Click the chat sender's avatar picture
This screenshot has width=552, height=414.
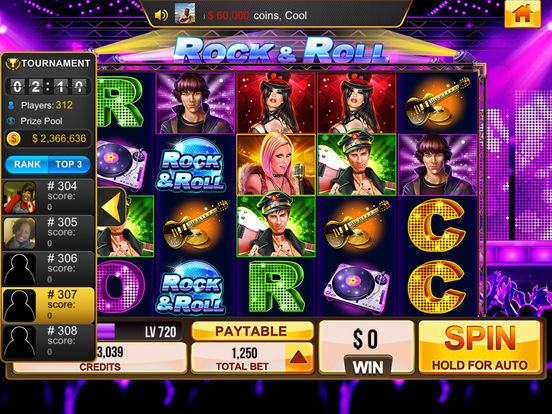[x=185, y=13]
